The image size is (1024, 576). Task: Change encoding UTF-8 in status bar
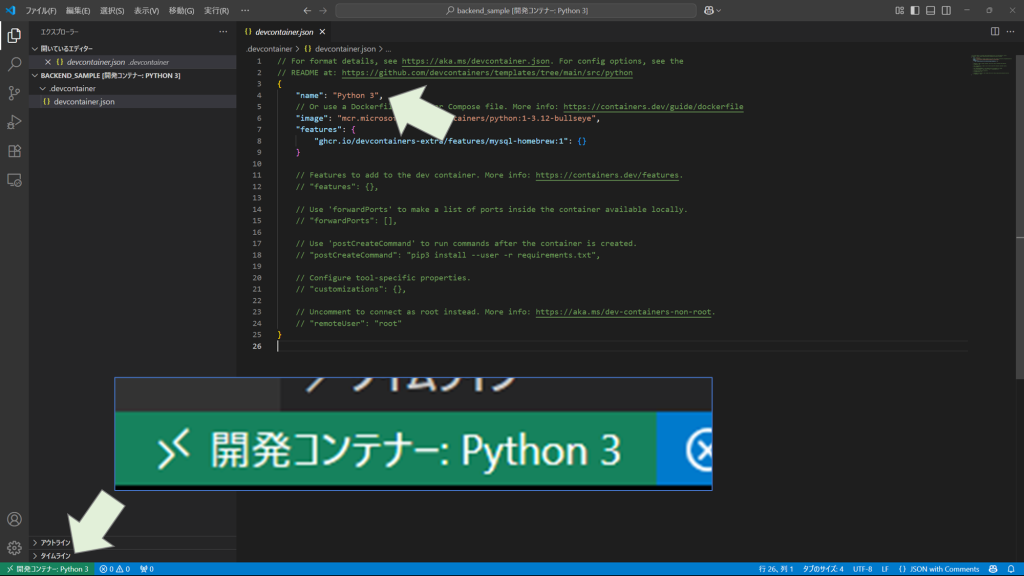(x=863, y=569)
